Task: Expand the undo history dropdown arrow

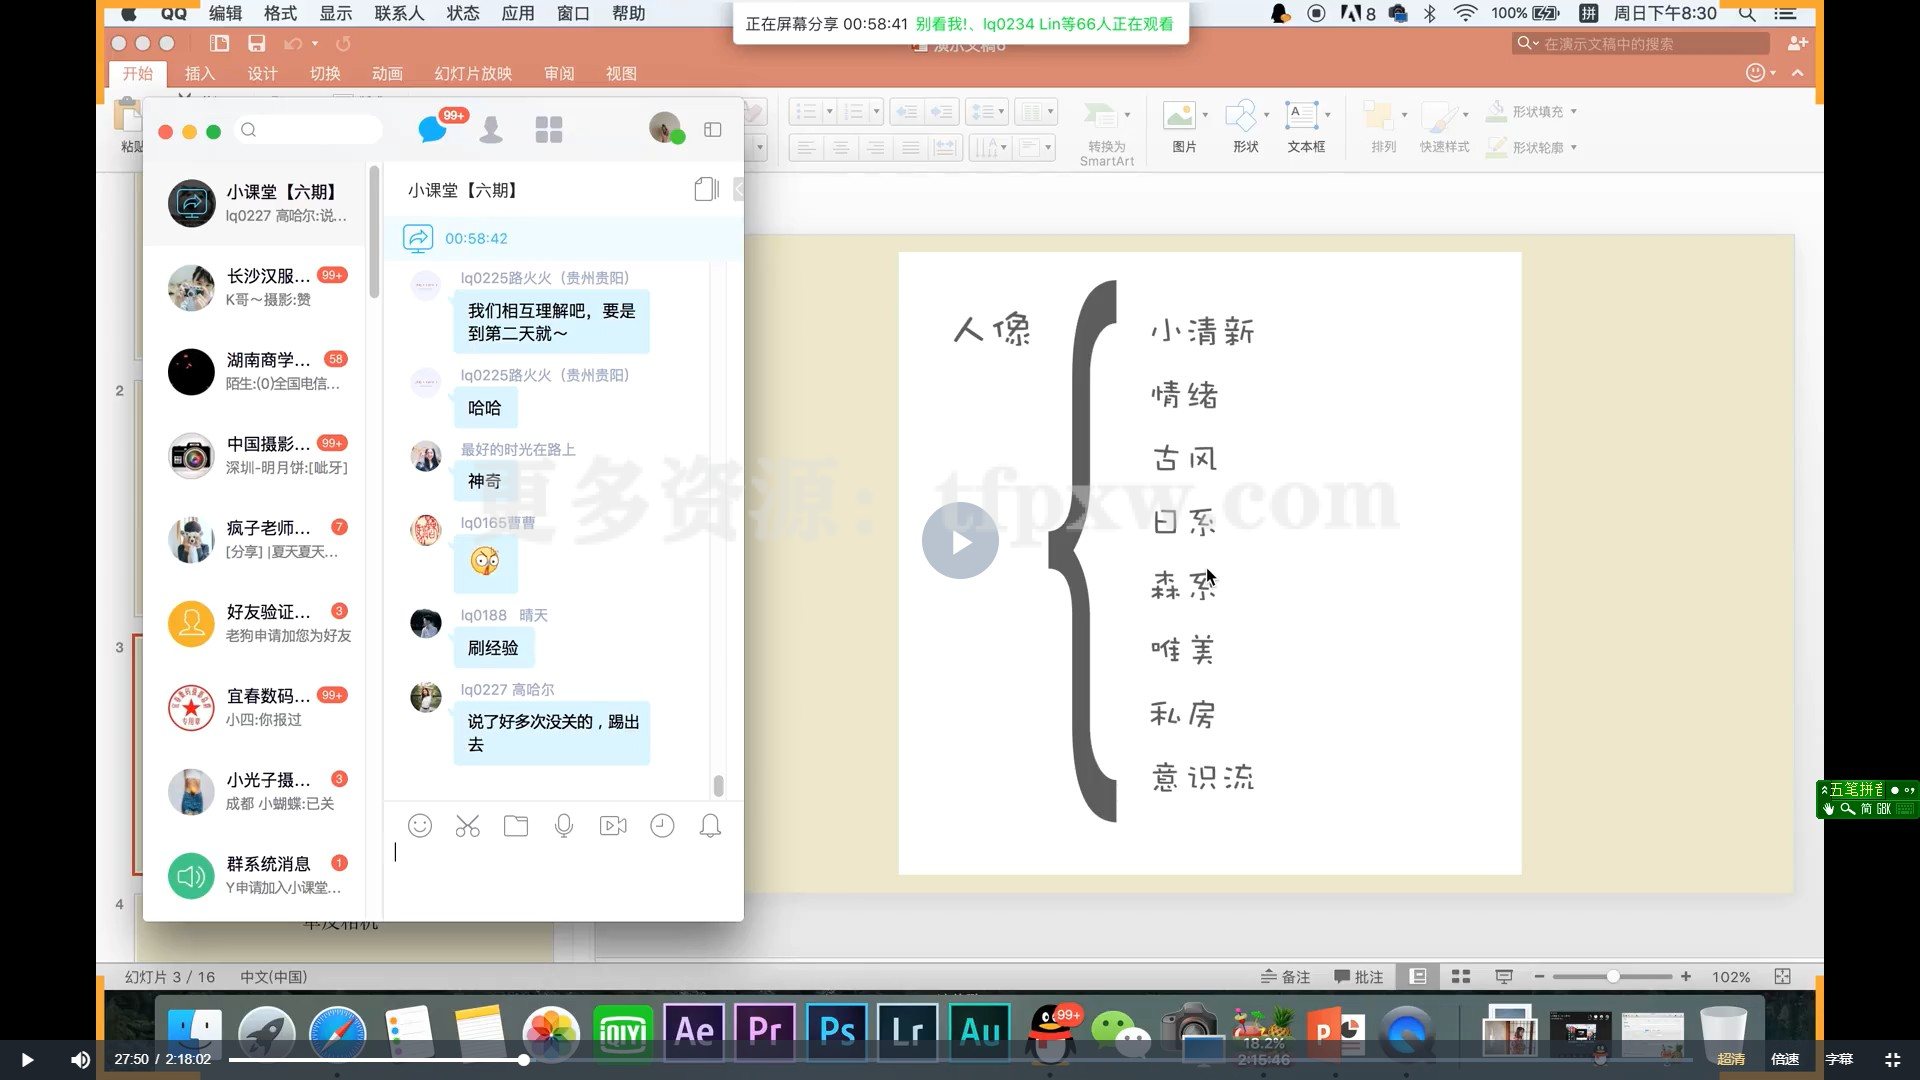Action: tap(315, 44)
